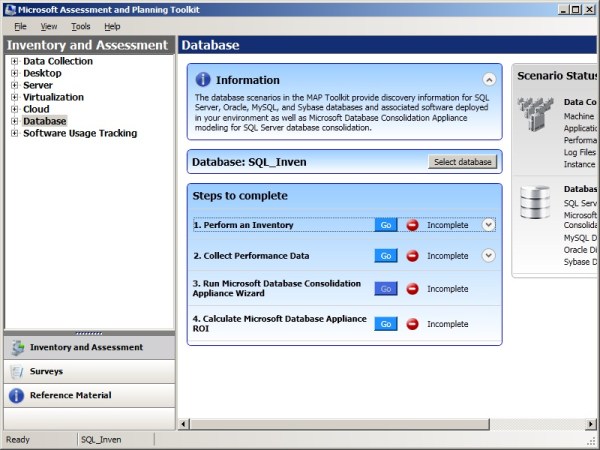Click Go for Calculate Microsoft Database Appliance ROI
This screenshot has height=450, width=600.
click(385, 324)
